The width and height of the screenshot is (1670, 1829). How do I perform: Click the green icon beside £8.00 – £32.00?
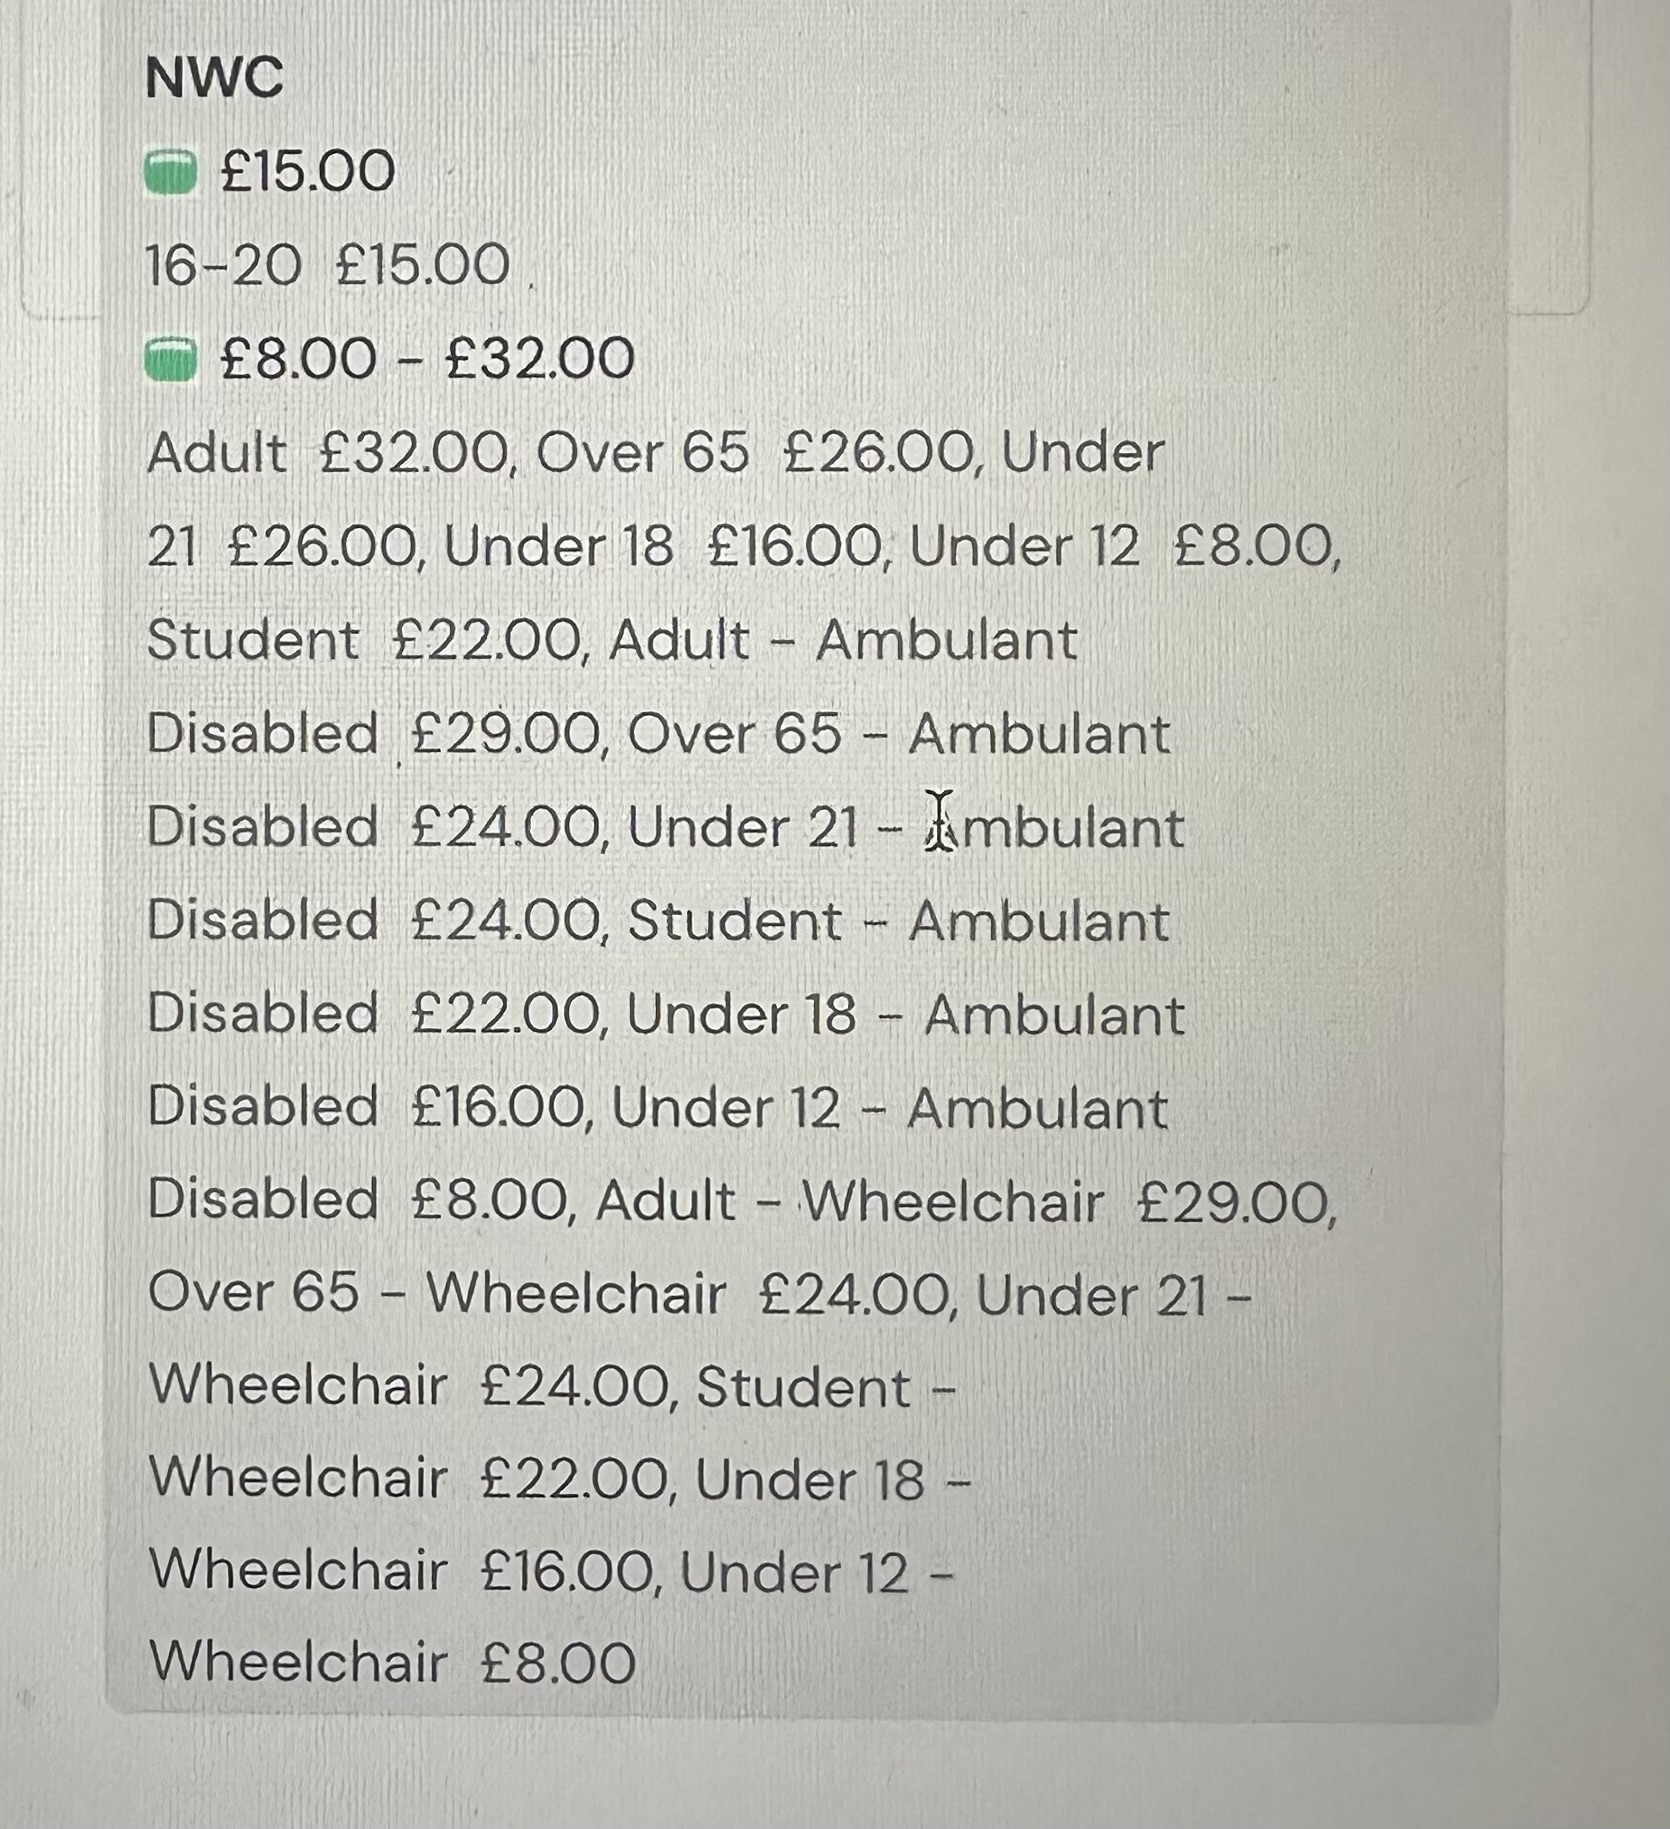pyautogui.click(x=170, y=359)
